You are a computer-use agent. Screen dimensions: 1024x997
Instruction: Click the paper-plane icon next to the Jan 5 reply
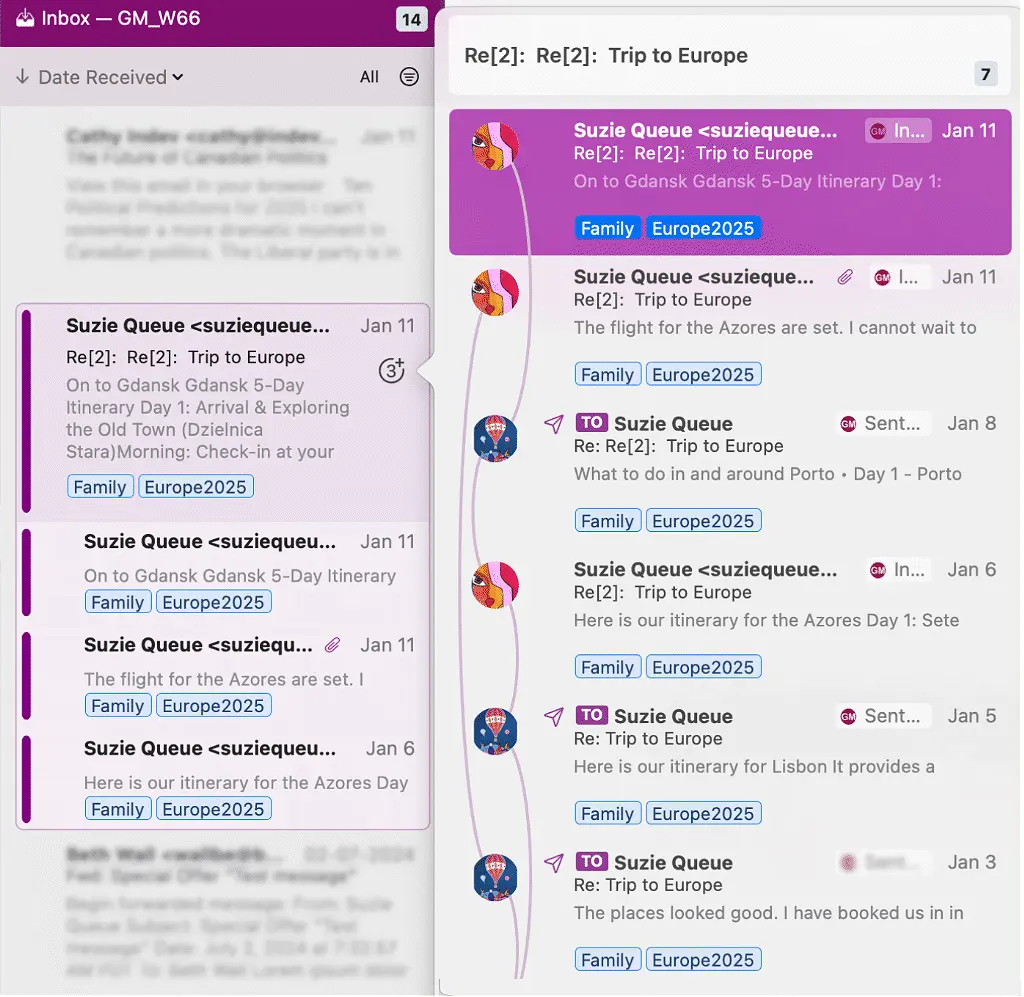tap(552, 718)
